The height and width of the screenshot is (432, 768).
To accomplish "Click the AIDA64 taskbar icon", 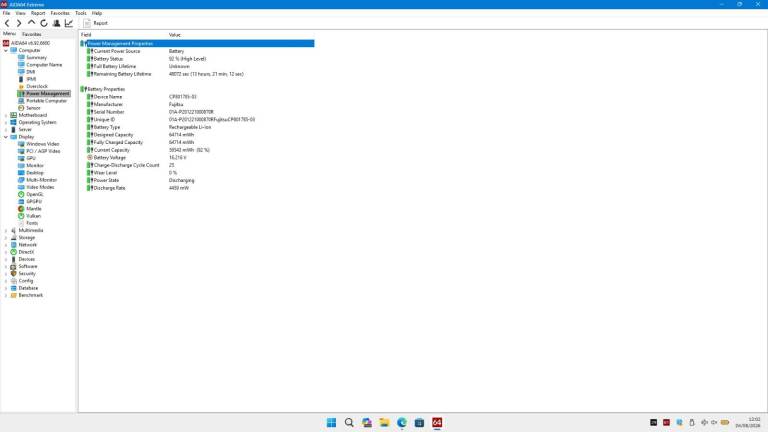I will 437,422.
